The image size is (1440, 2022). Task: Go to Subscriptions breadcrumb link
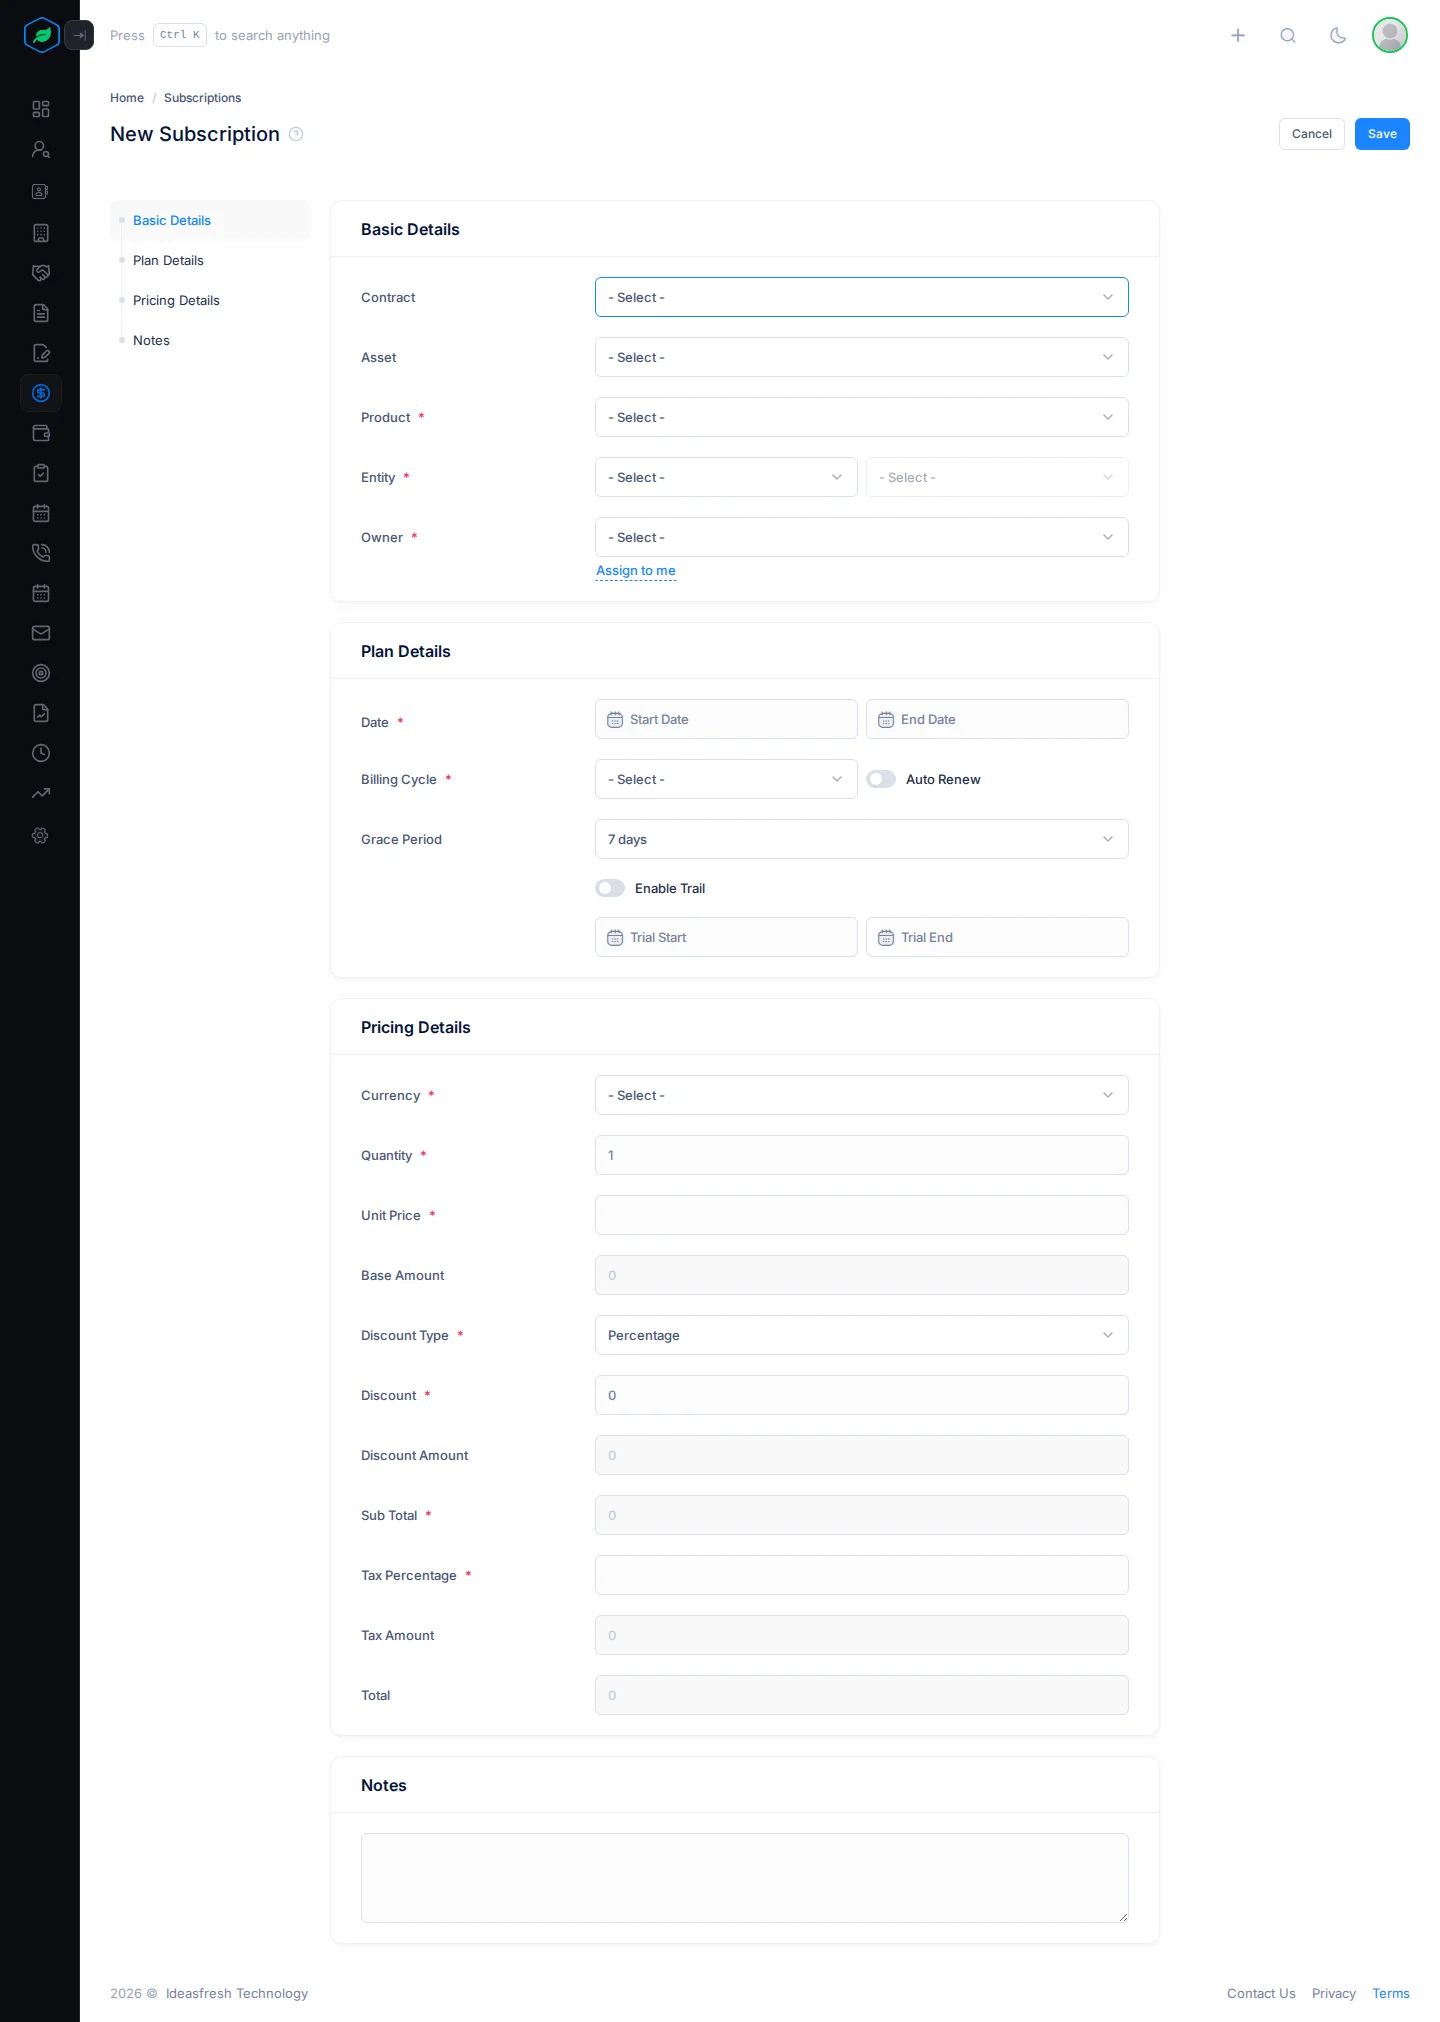click(202, 98)
